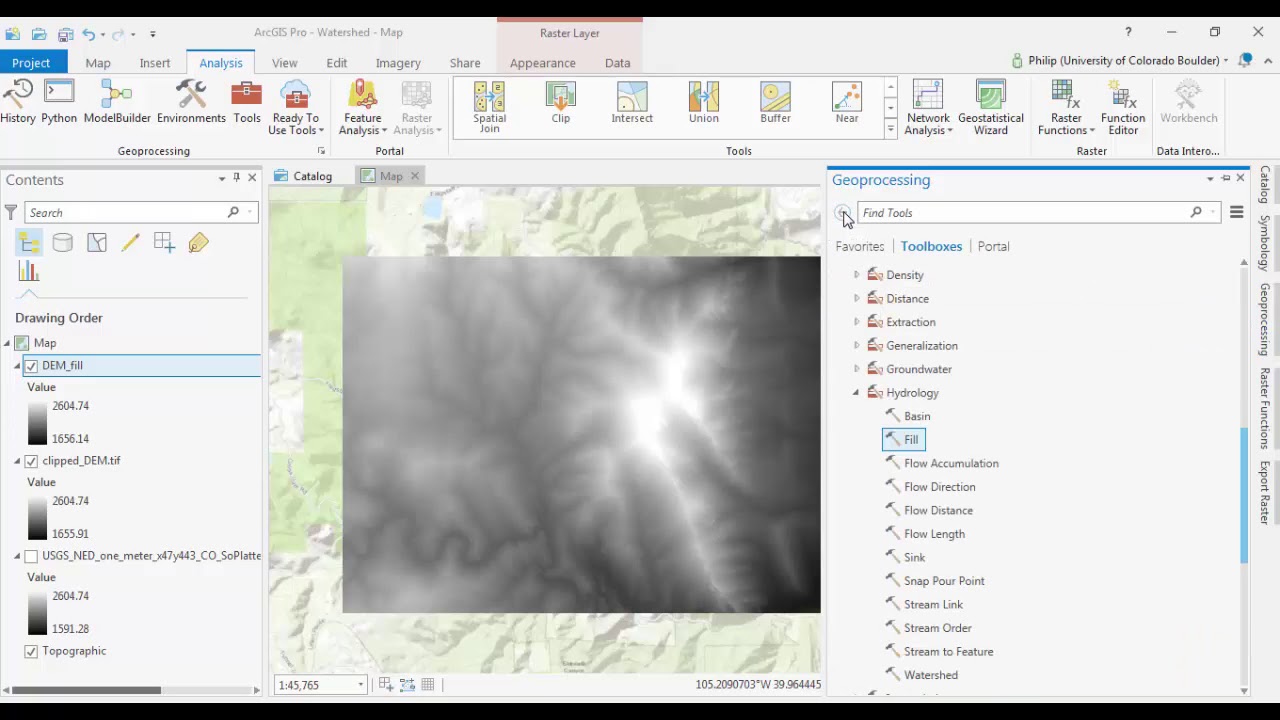1280x720 pixels.
Task: Switch to Portal tools list
Action: tap(993, 246)
